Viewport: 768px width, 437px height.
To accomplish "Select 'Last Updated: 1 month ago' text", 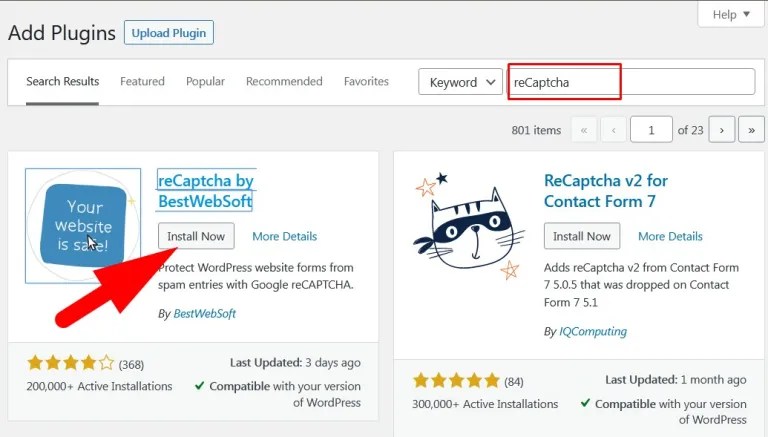I will [675, 380].
